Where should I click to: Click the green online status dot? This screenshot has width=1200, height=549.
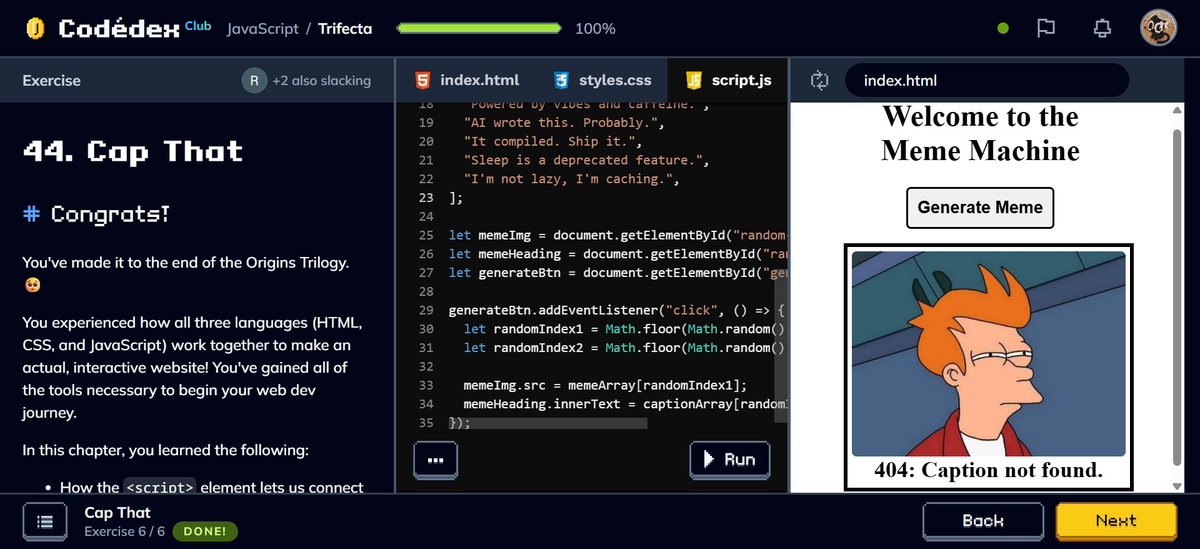pyautogui.click(x=1003, y=28)
